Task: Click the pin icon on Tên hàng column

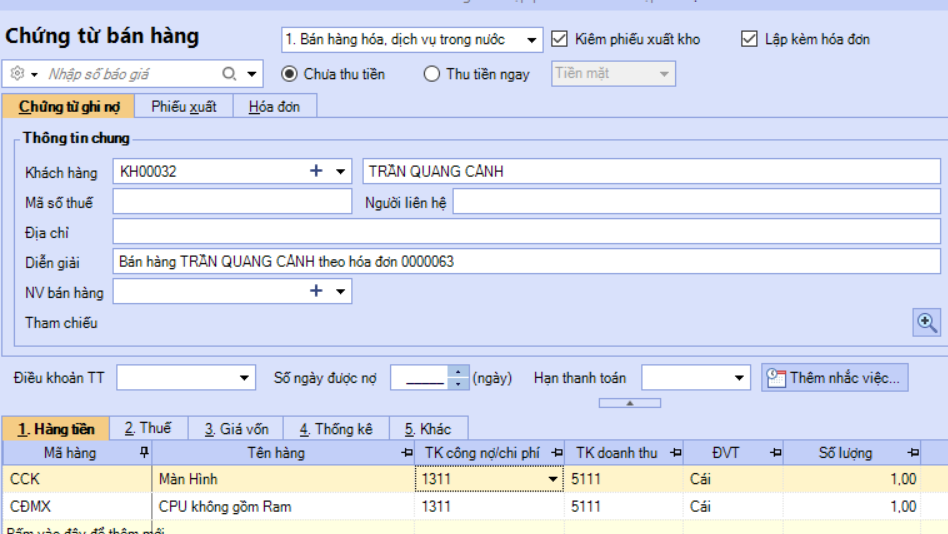Action: (405, 453)
